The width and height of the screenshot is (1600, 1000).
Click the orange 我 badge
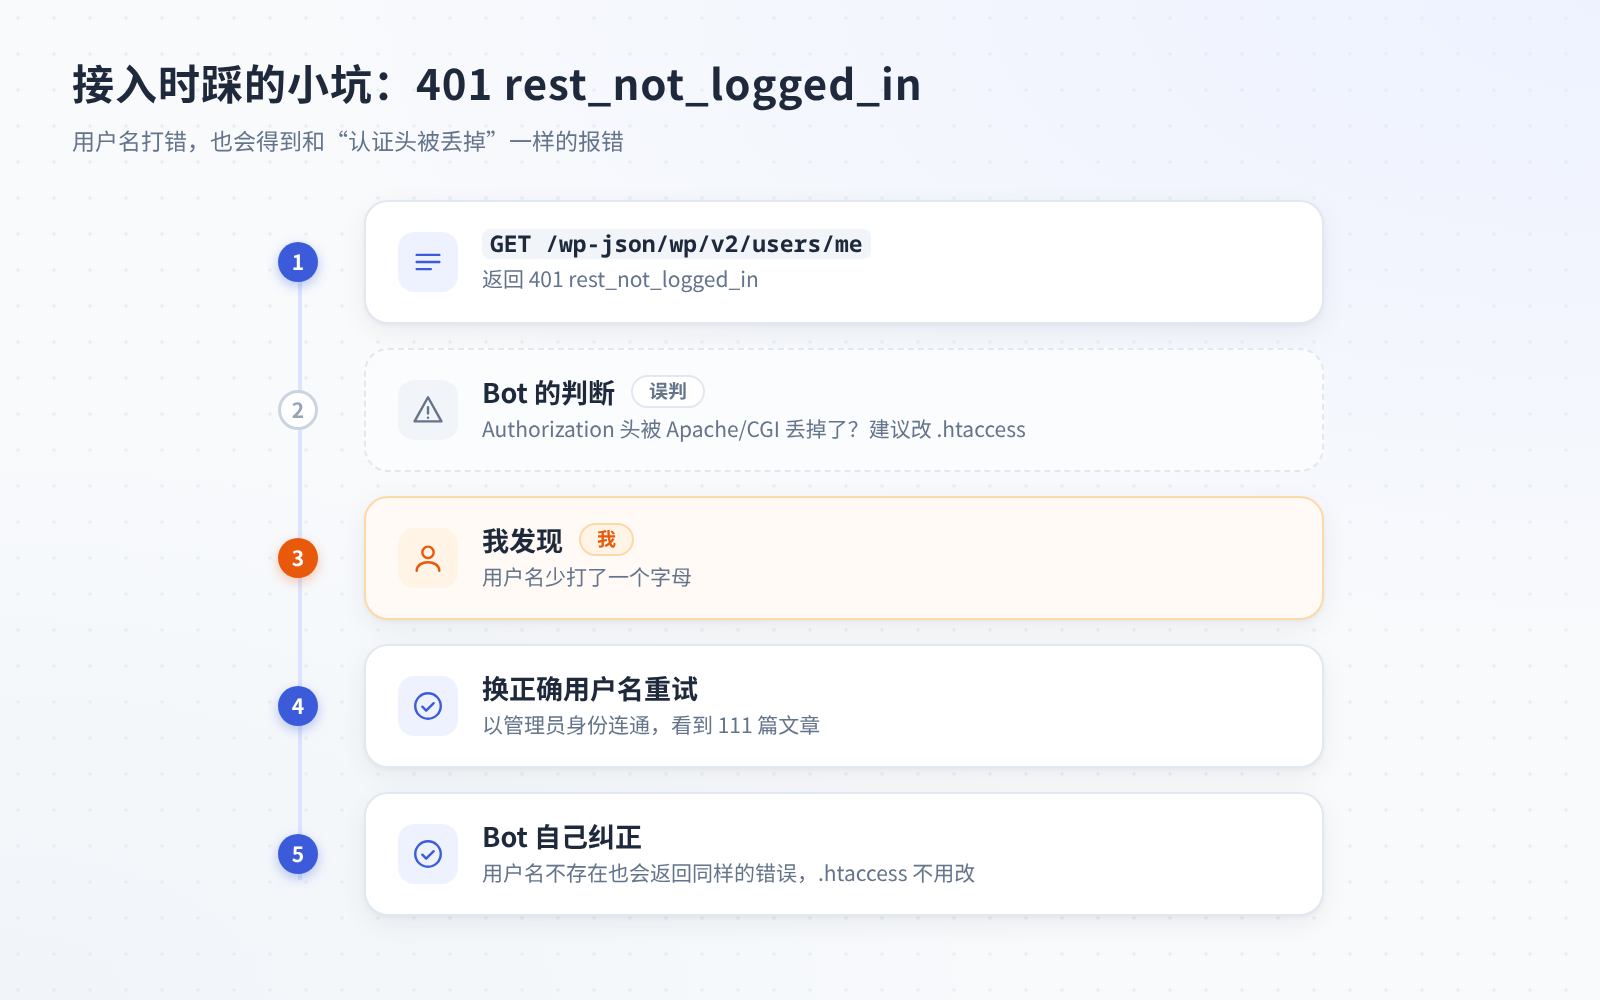click(x=606, y=540)
